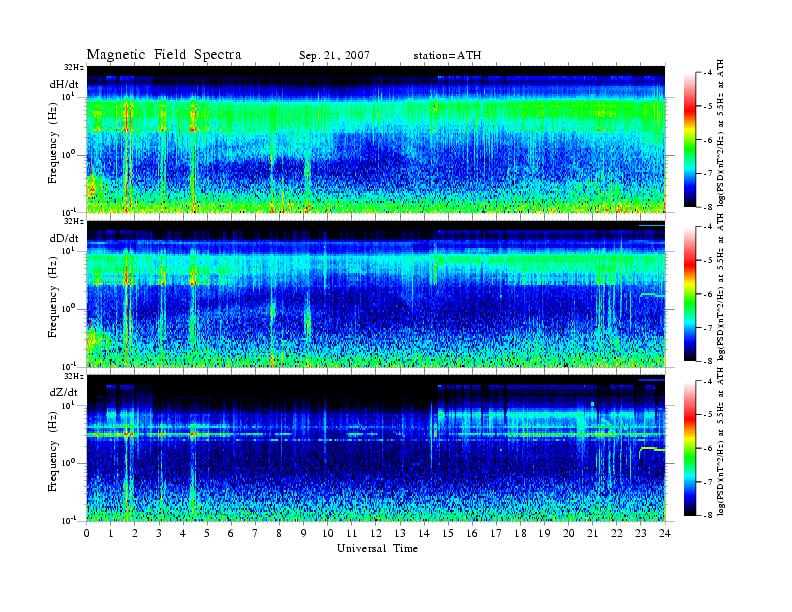Click the "32Hz" tick label of dZ/dt panel
The width and height of the screenshot is (792, 612).
74,376
